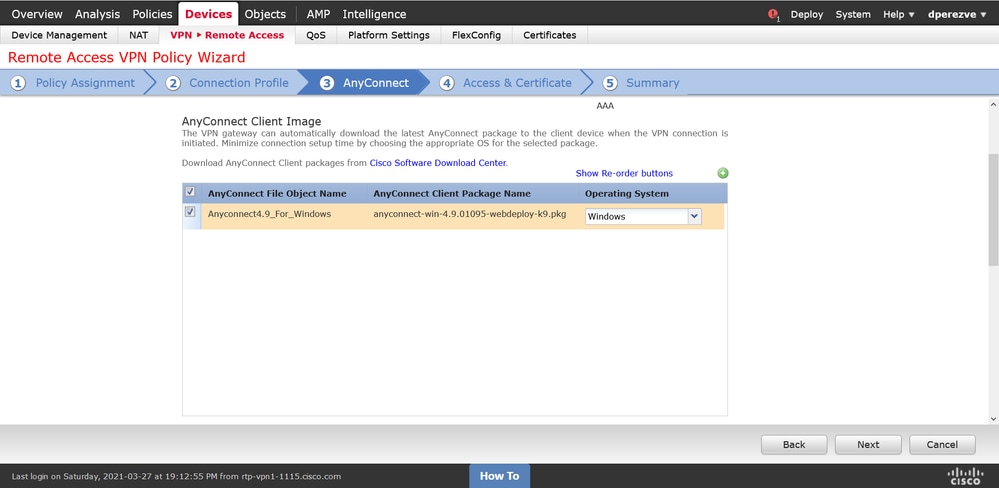Switch to the Device Management tab
Screen dimensions: 999x488
(x=59, y=35)
